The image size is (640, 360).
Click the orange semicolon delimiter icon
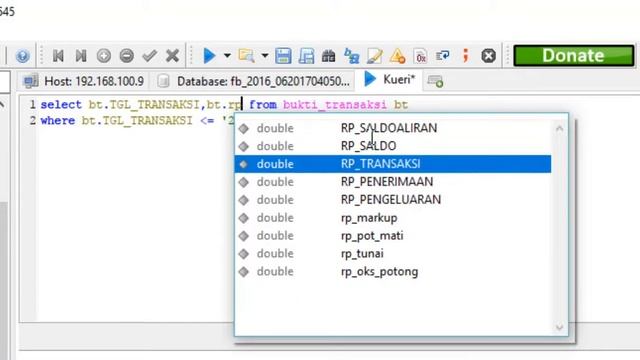[465, 56]
